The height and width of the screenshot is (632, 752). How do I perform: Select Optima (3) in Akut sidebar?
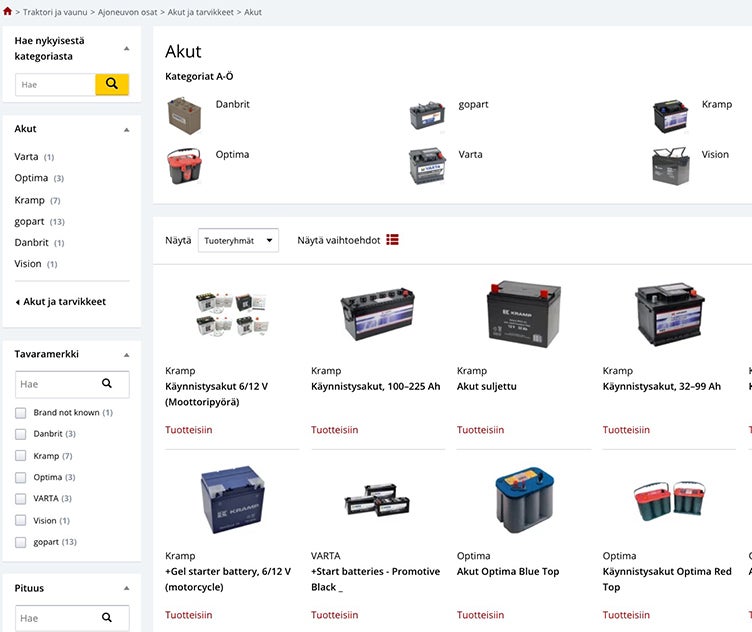click(39, 178)
